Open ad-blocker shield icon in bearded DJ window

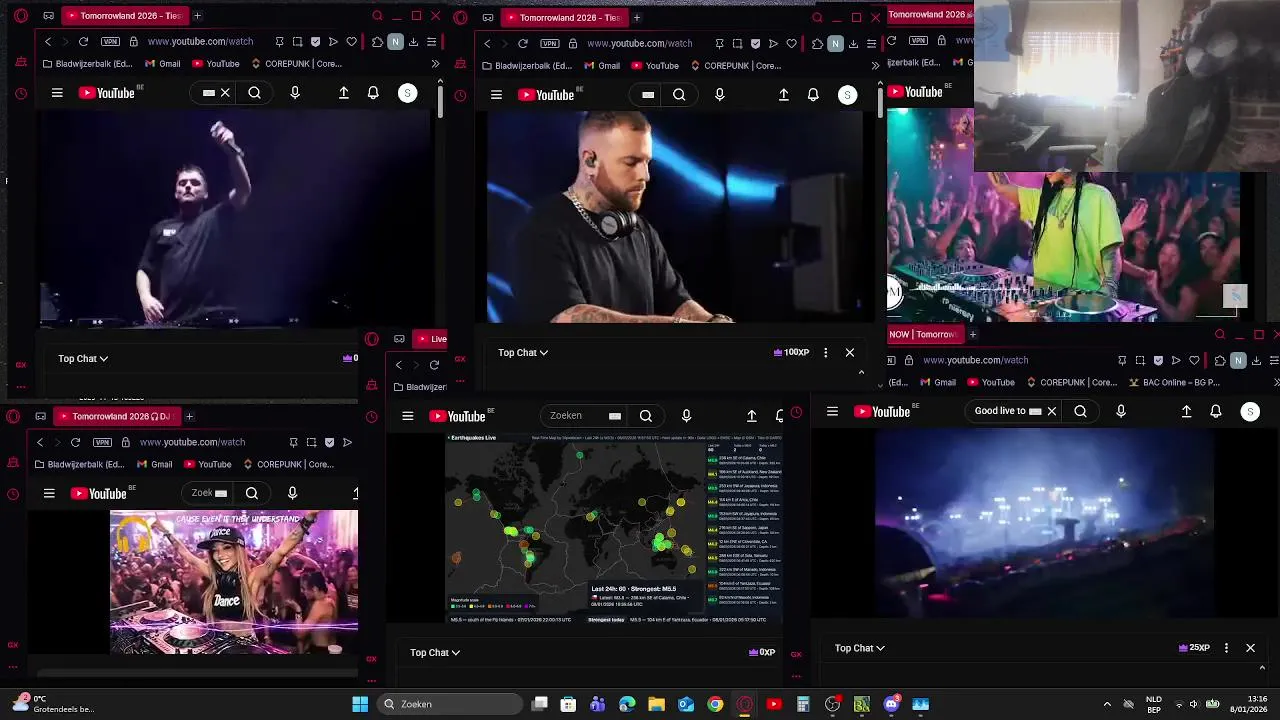(755, 44)
